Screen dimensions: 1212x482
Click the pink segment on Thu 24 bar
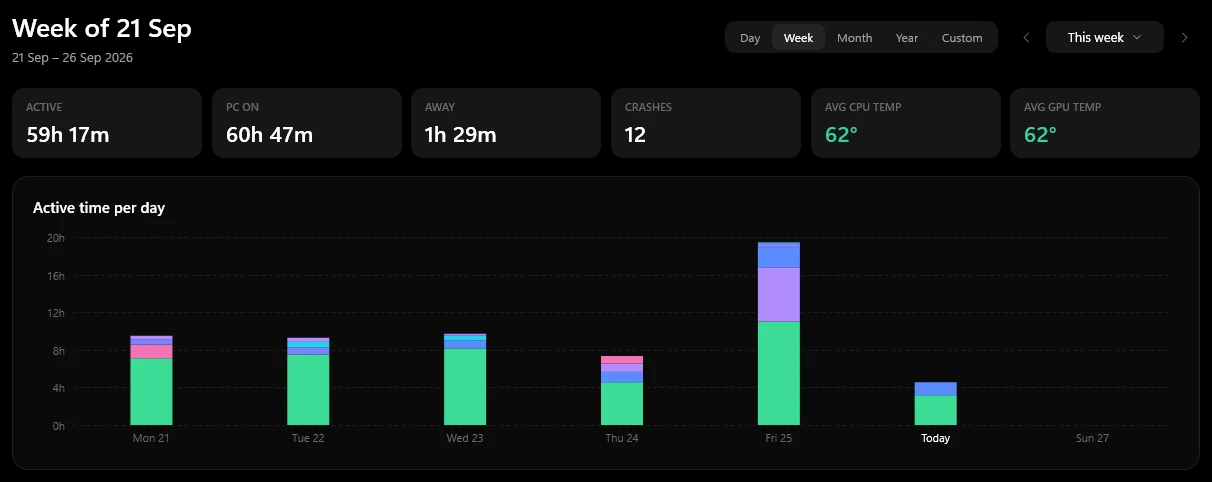[x=622, y=359]
